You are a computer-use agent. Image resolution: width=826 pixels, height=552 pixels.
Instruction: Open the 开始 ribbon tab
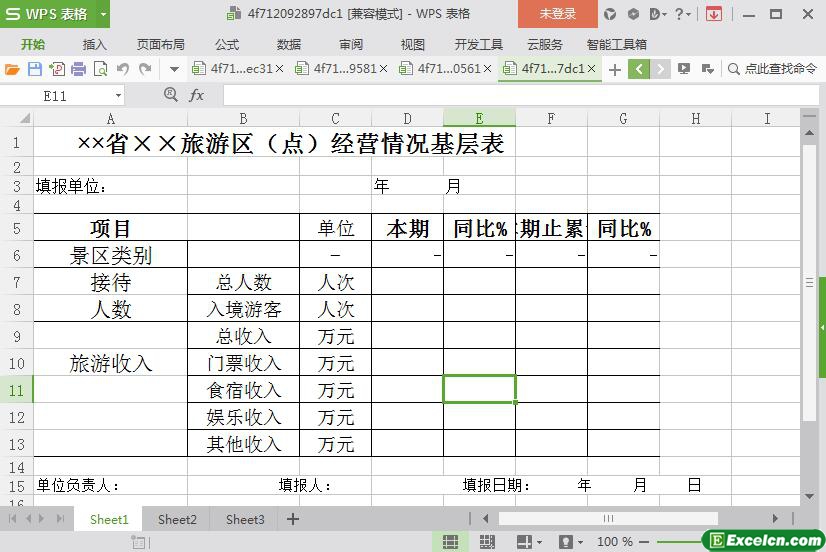point(33,45)
